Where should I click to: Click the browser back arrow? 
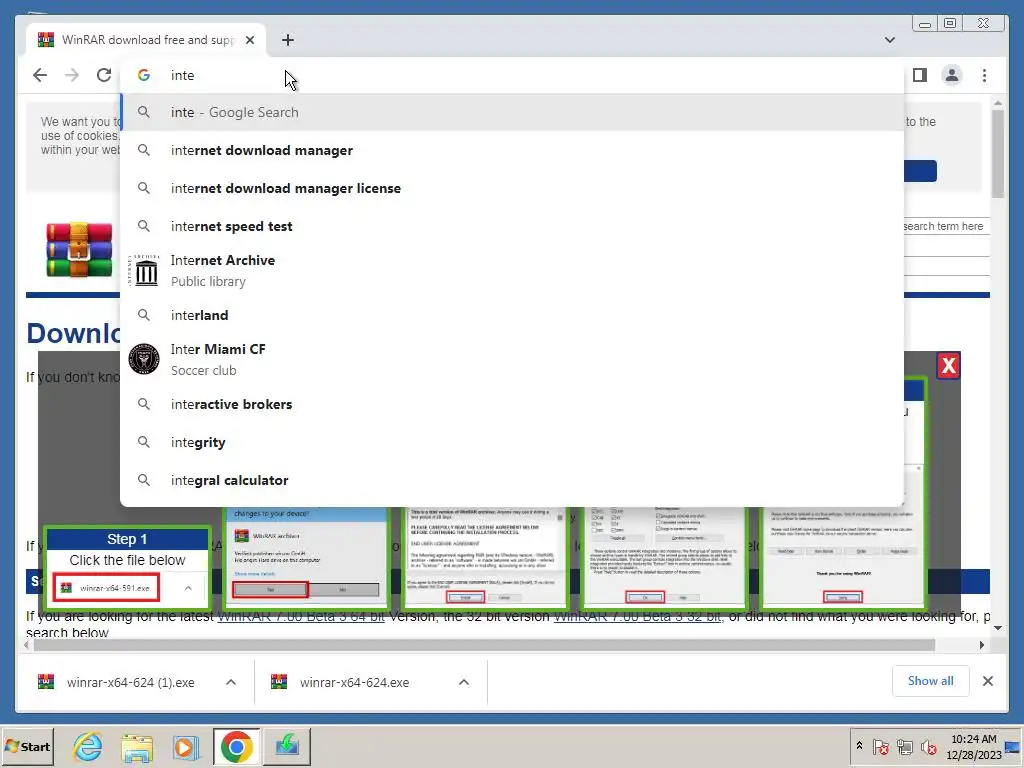(x=40, y=75)
